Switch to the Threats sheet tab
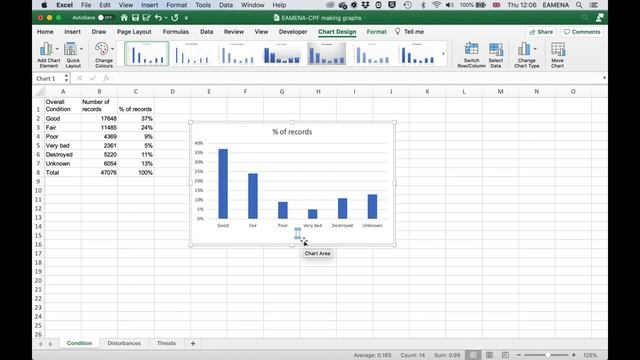 click(166, 343)
